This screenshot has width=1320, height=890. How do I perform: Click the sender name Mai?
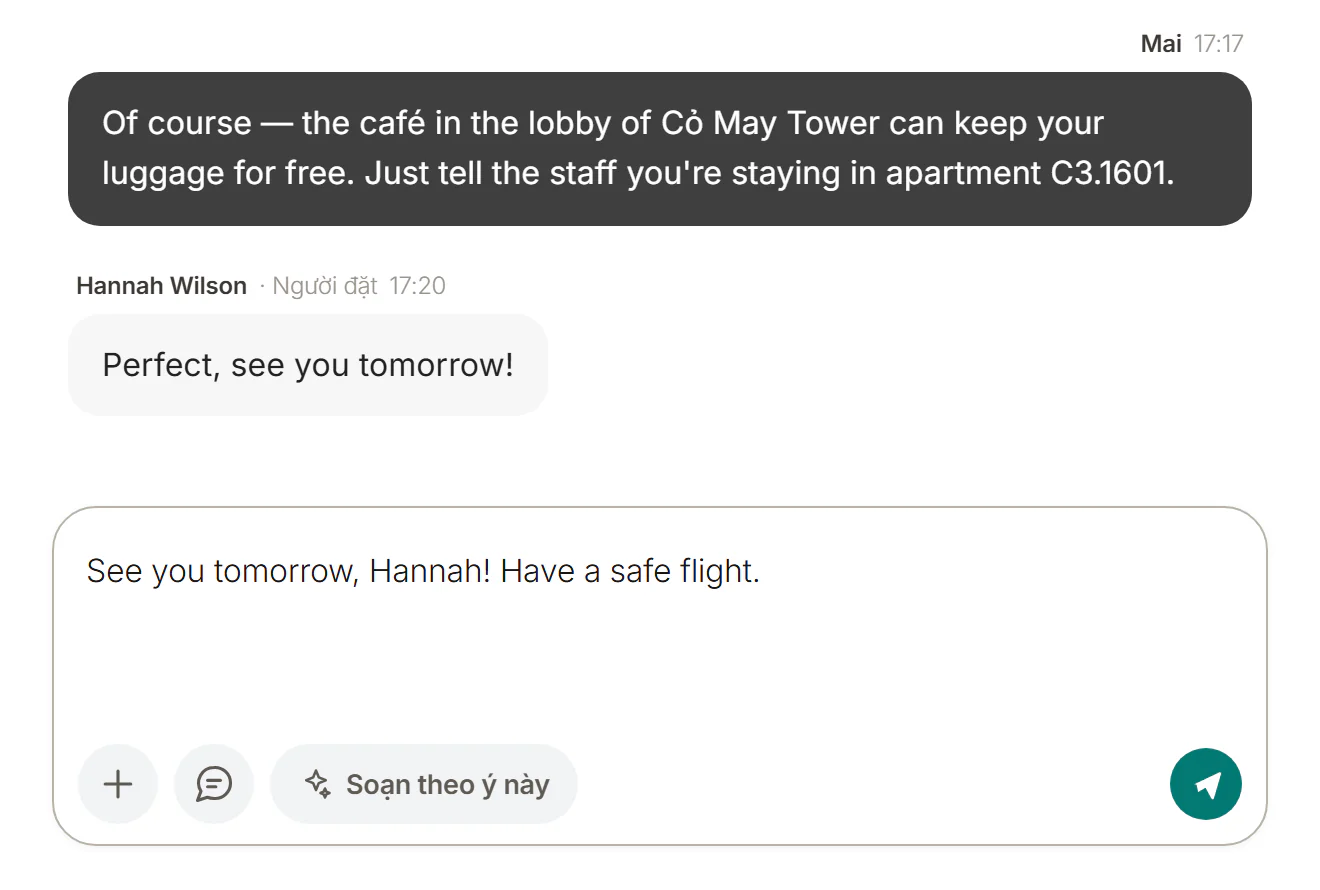[1161, 44]
